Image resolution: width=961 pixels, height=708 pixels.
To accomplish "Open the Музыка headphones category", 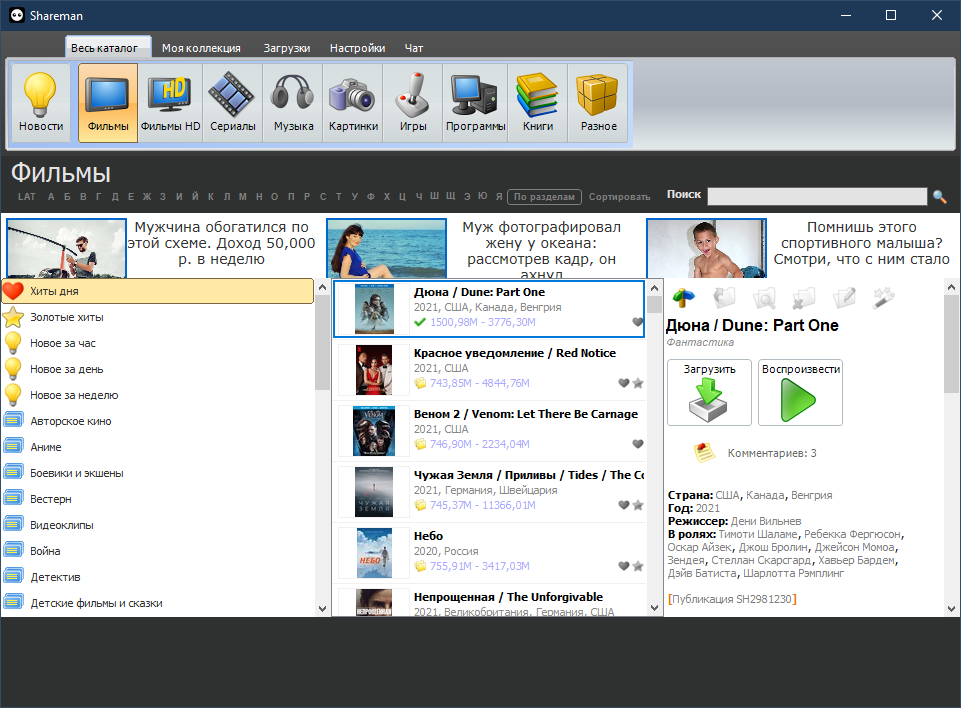I will 293,102.
